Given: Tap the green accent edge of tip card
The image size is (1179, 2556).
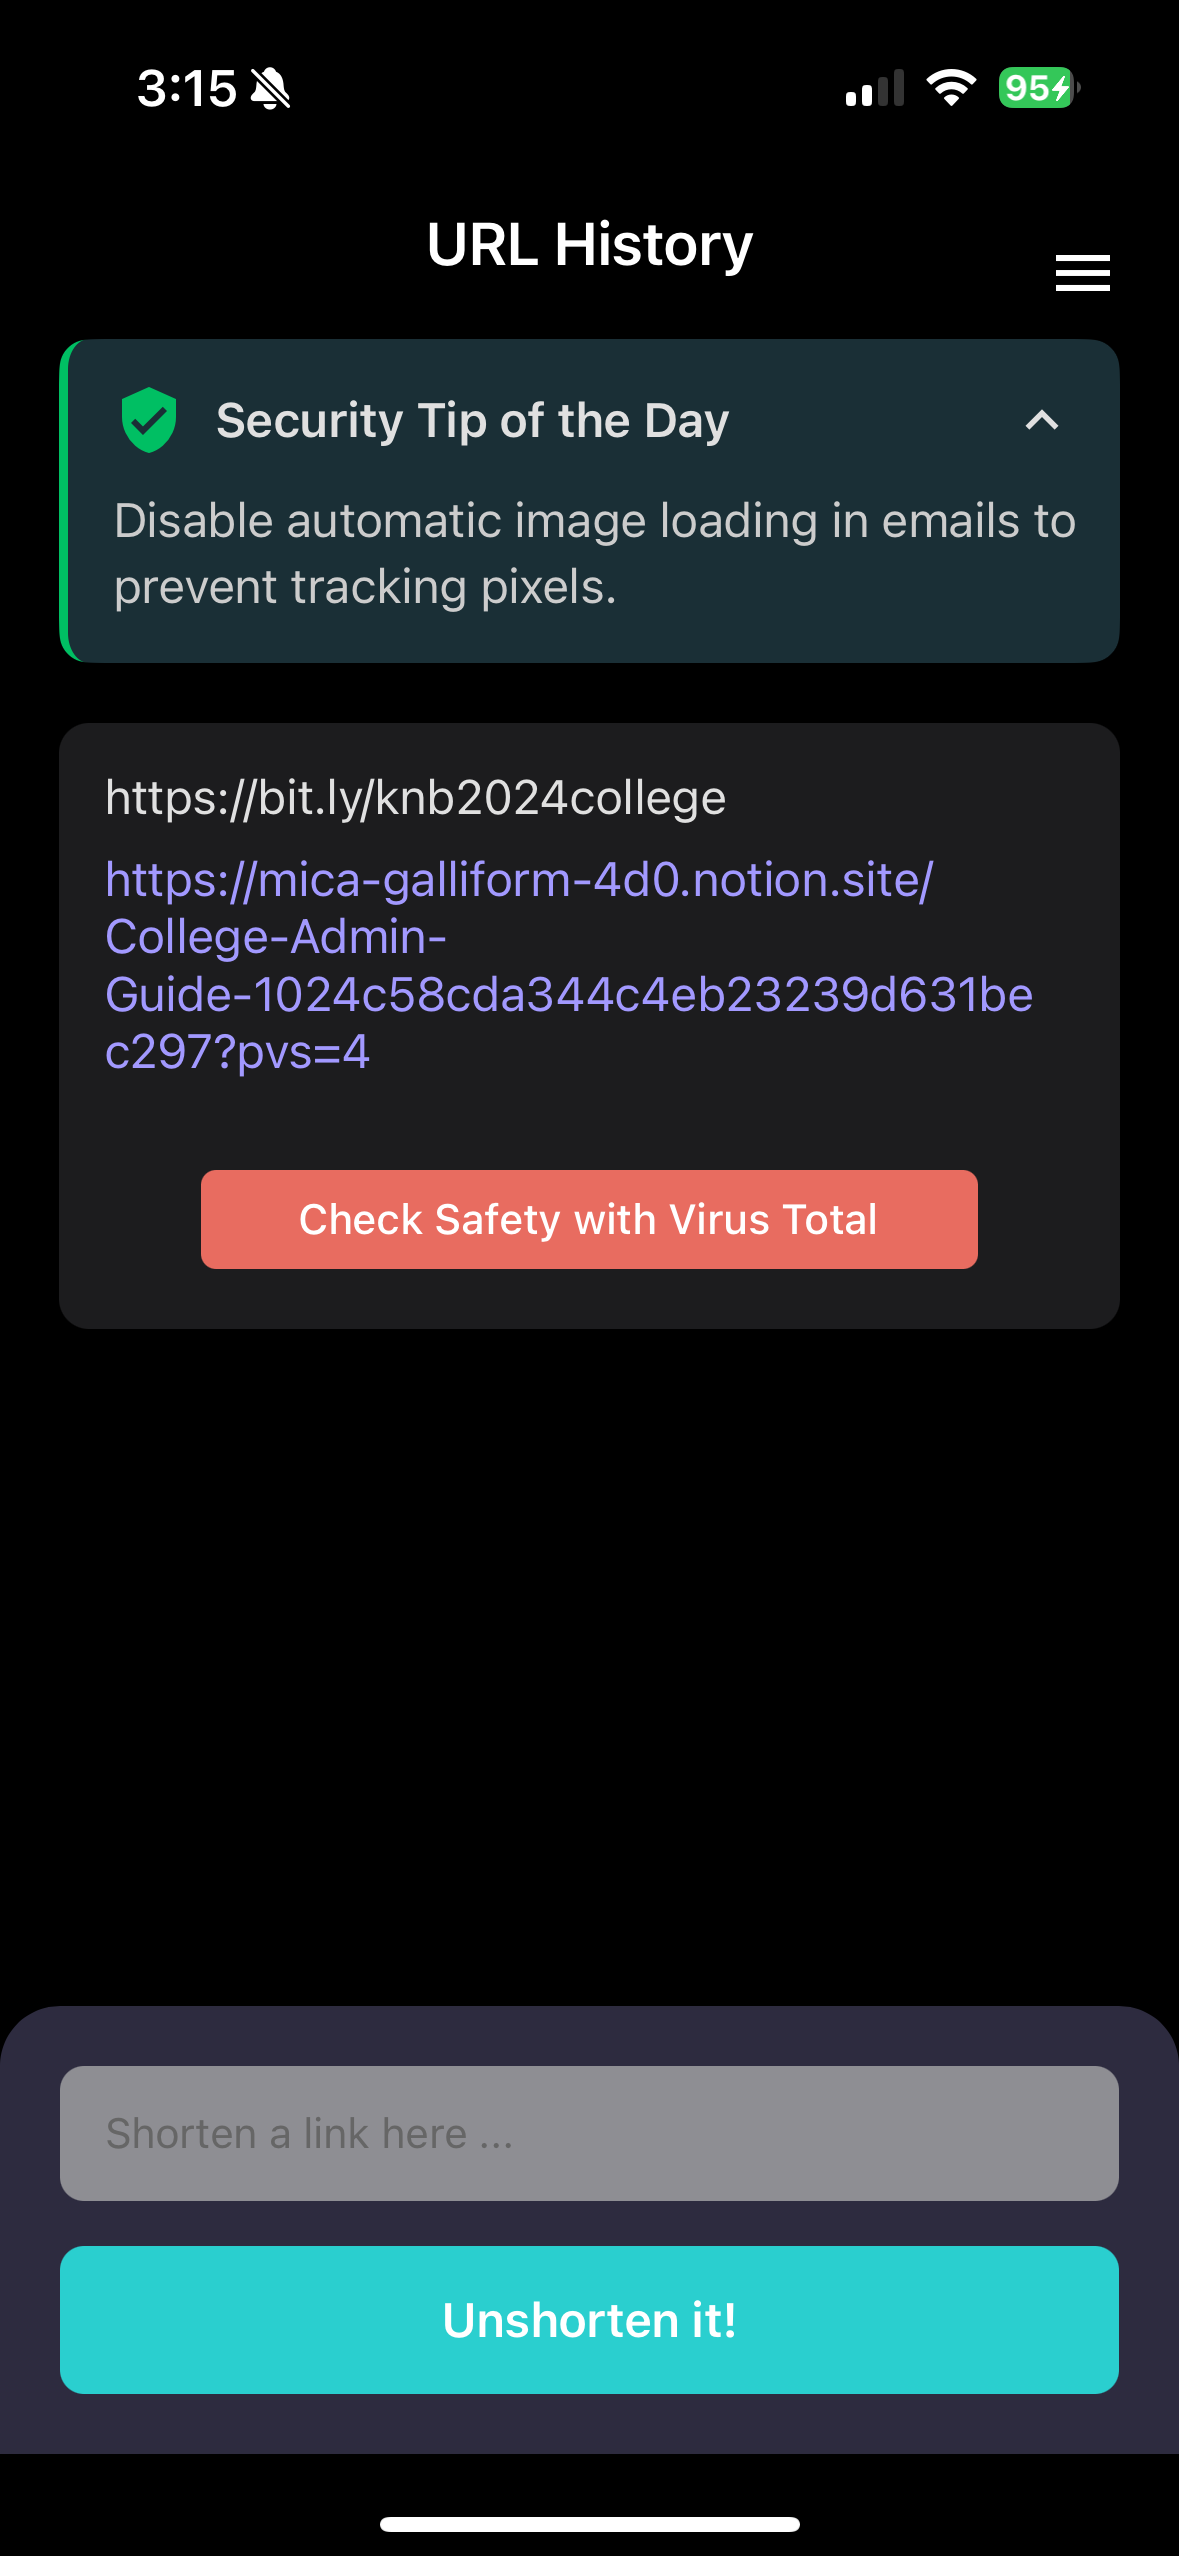Looking at the screenshot, I should [66, 501].
